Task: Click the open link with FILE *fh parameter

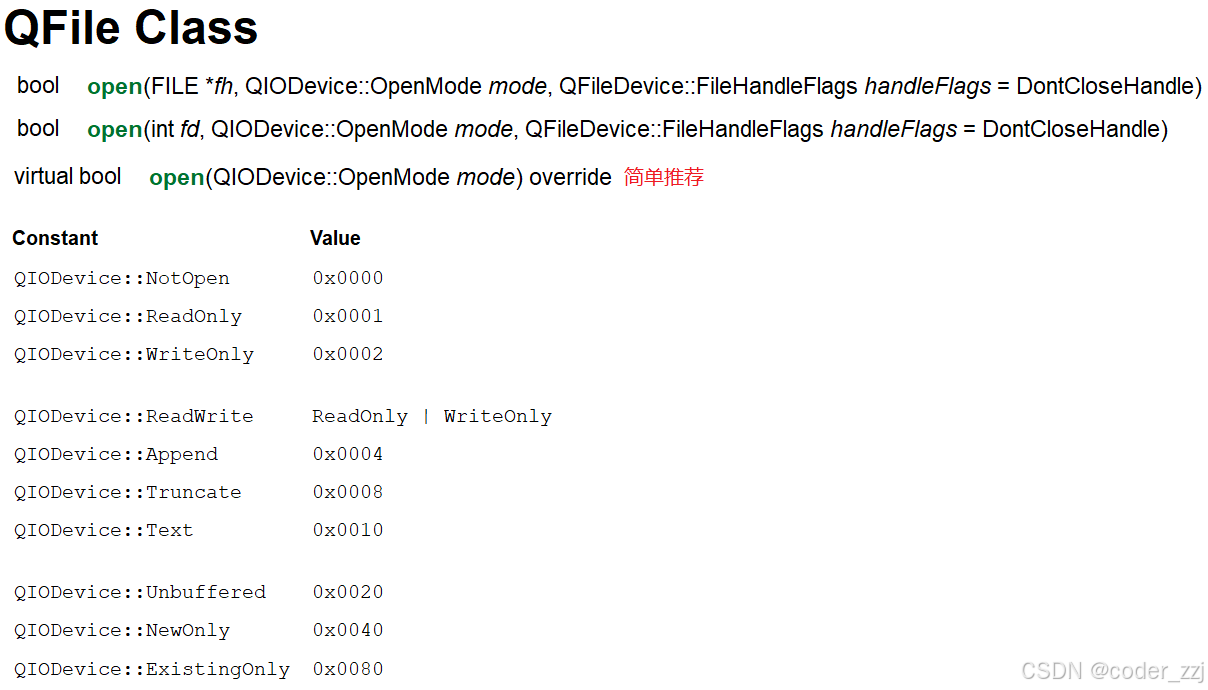Action: (114, 87)
